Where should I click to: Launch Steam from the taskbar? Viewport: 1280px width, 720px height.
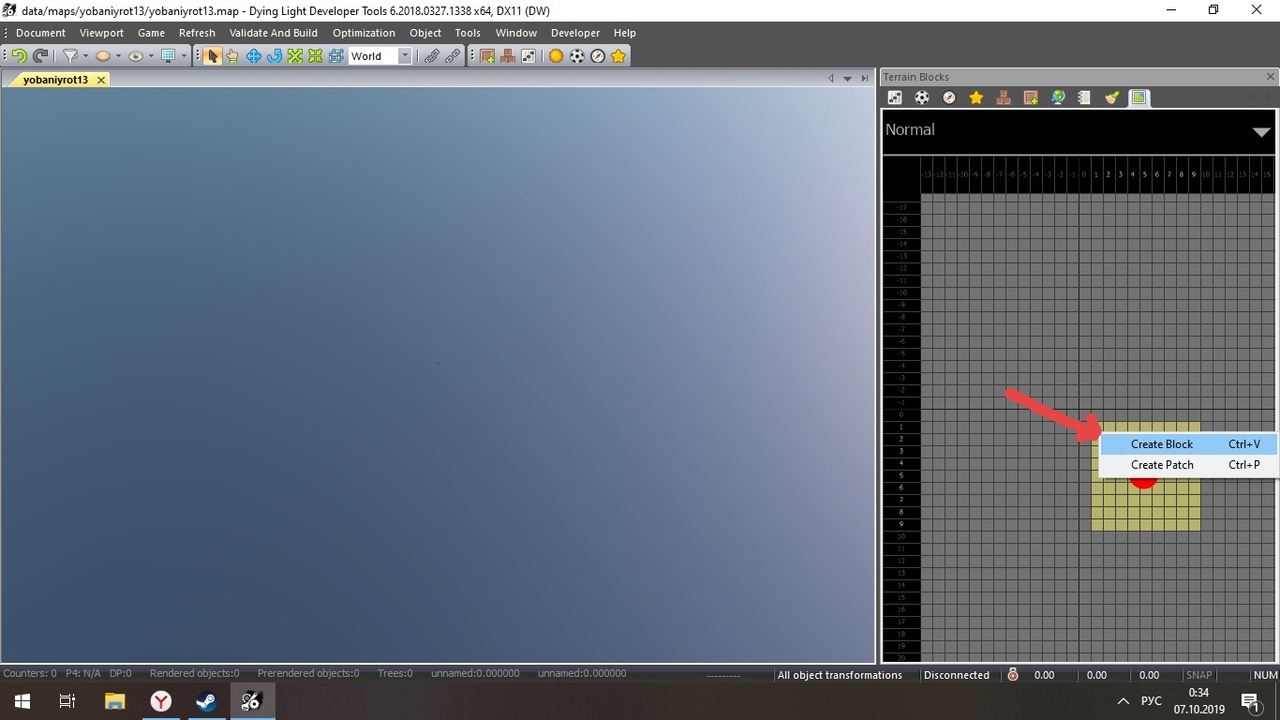coord(206,701)
